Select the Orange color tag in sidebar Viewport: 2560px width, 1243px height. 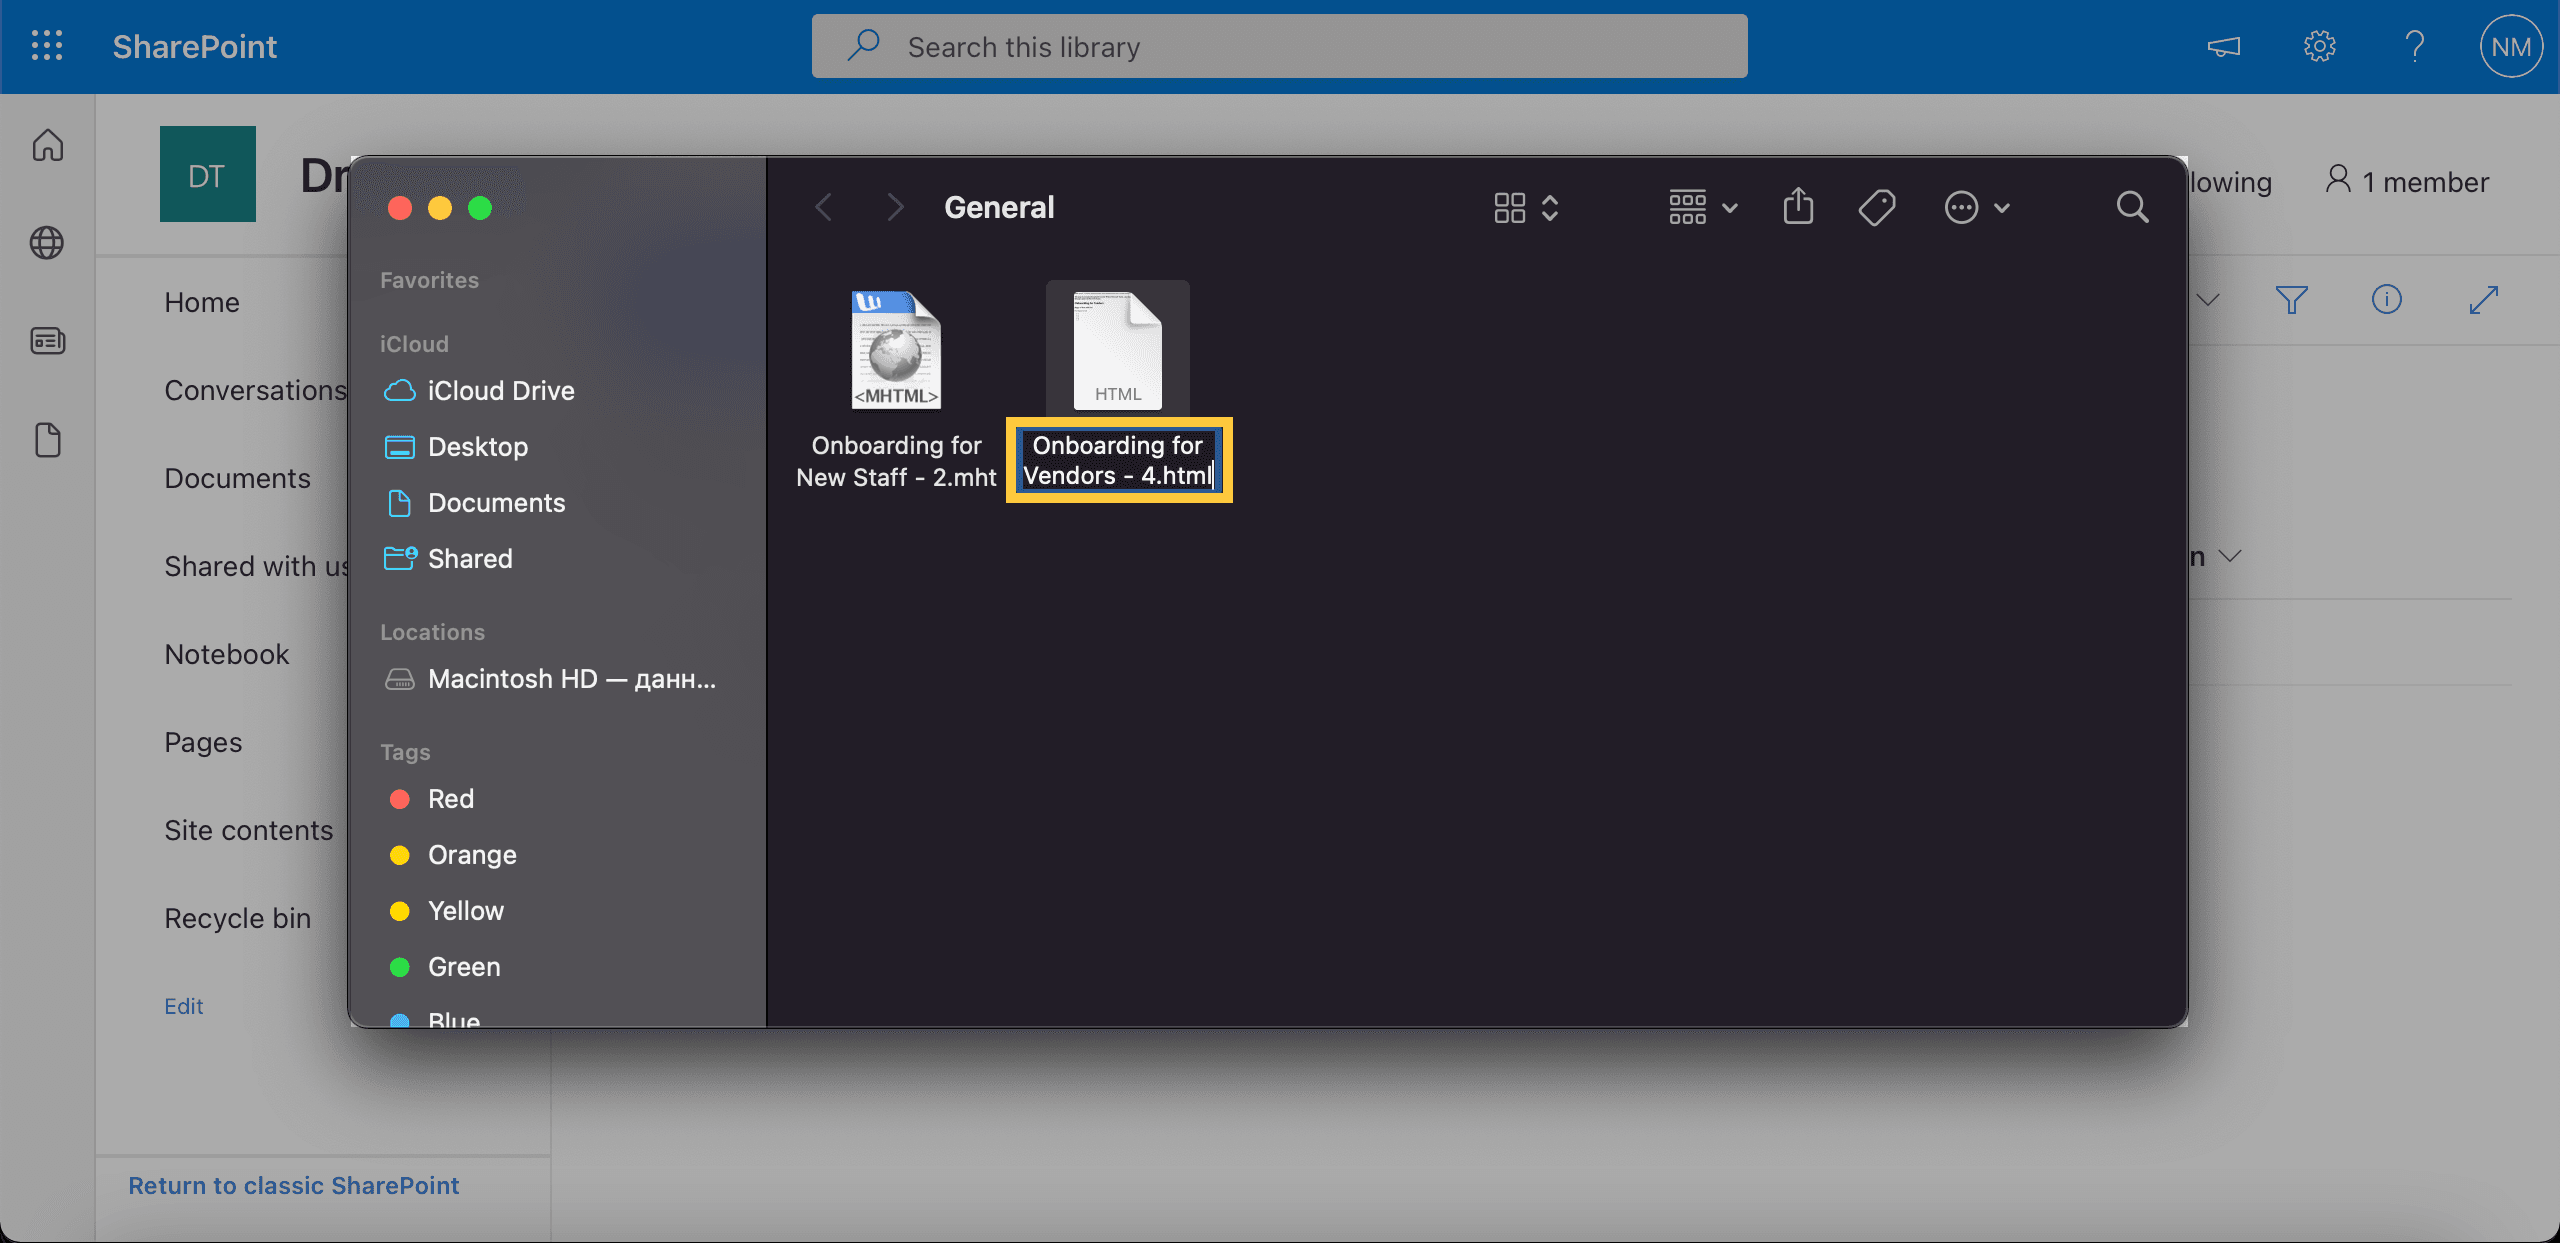[472, 853]
